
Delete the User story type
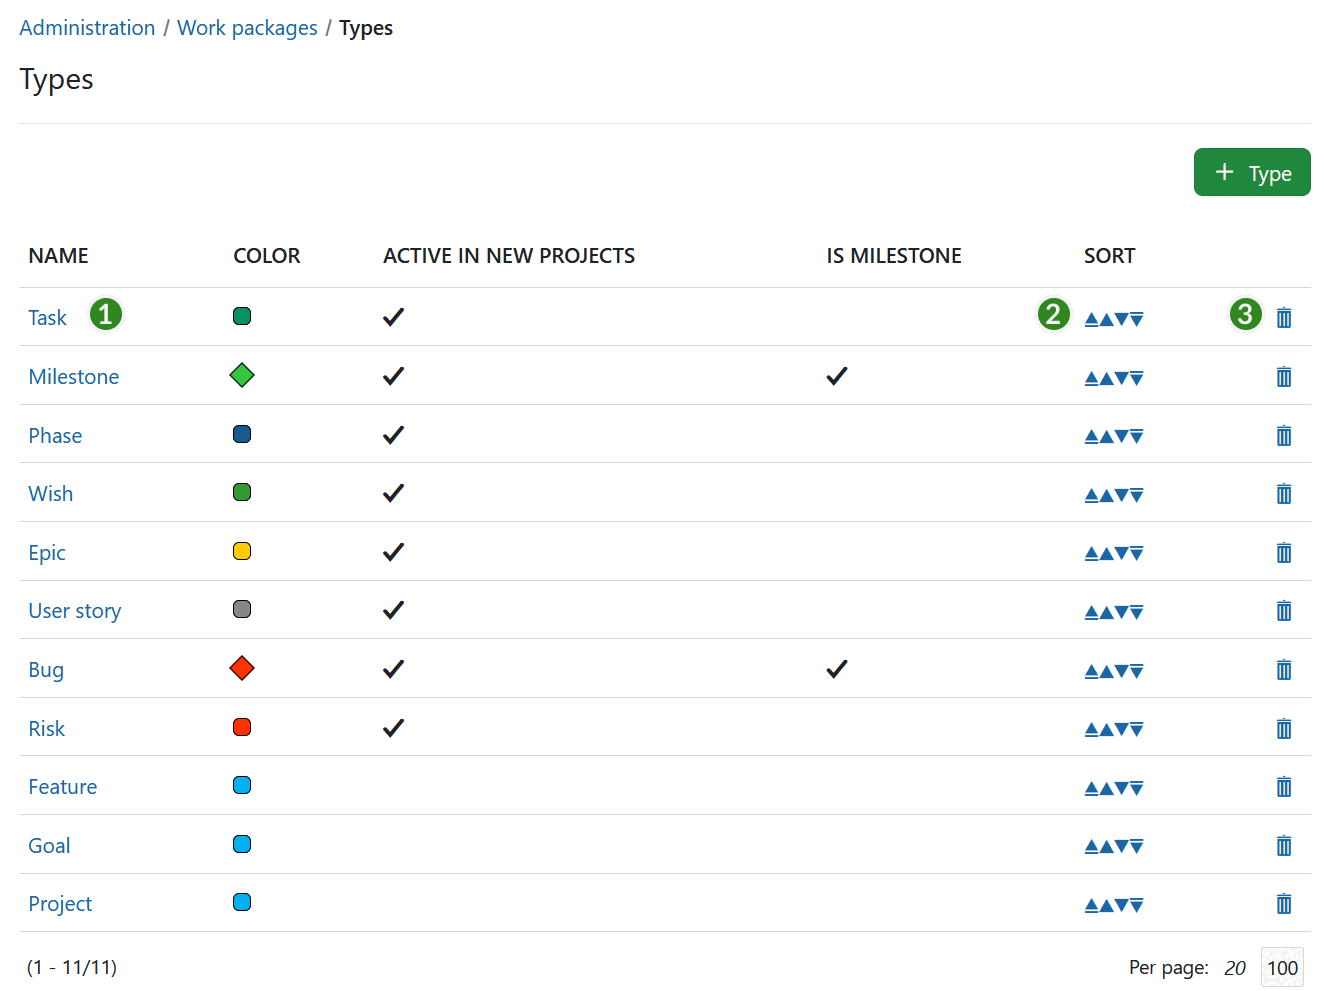[x=1283, y=610]
